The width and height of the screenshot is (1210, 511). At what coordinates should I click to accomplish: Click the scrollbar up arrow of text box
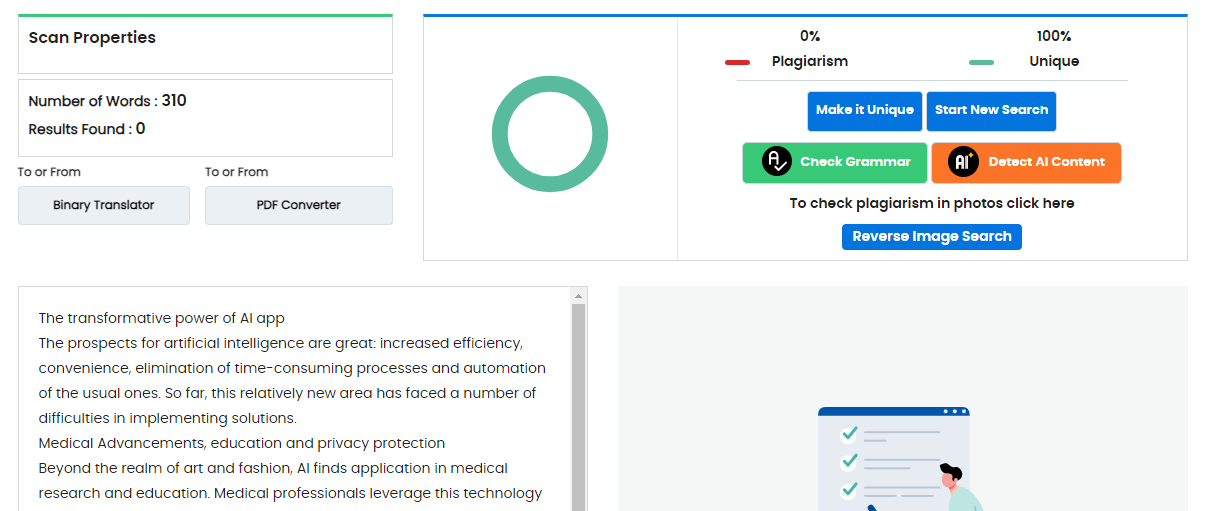click(x=578, y=296)
